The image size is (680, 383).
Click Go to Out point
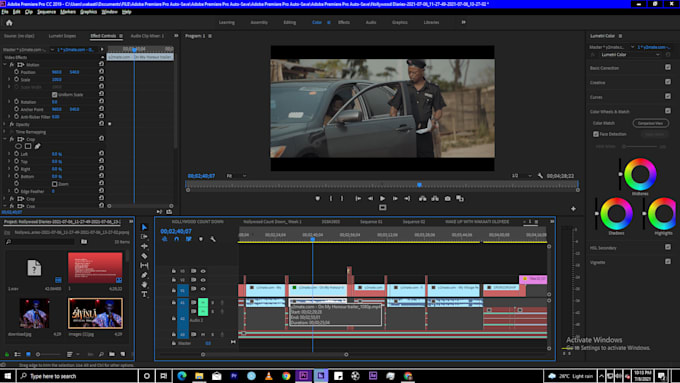[x=407, y=199]
